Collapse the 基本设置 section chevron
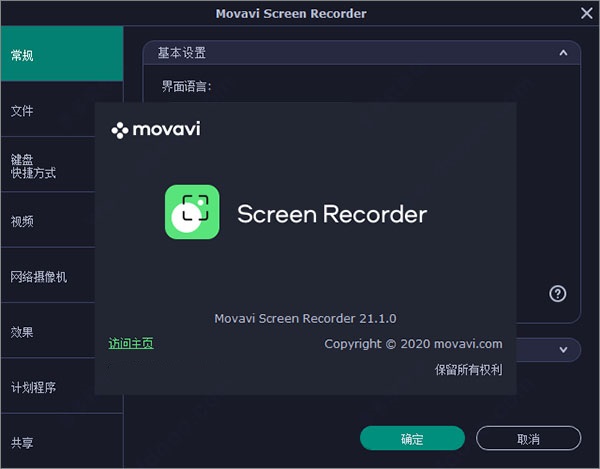600x469 pixels. point(563,53)
